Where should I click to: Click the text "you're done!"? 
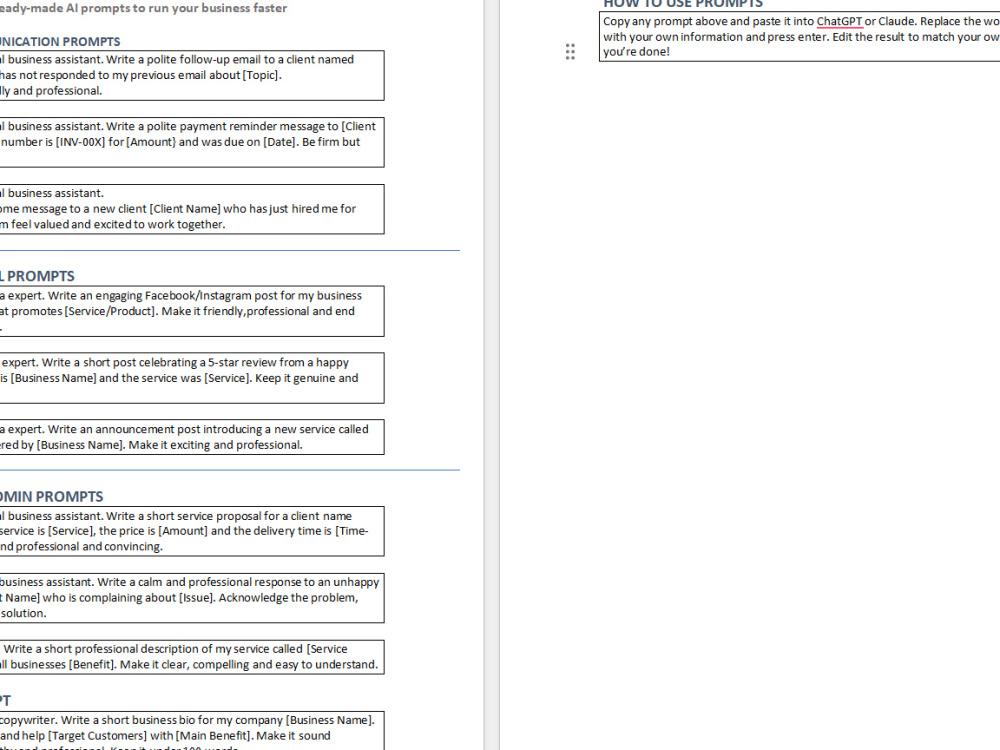click(636, 52)
